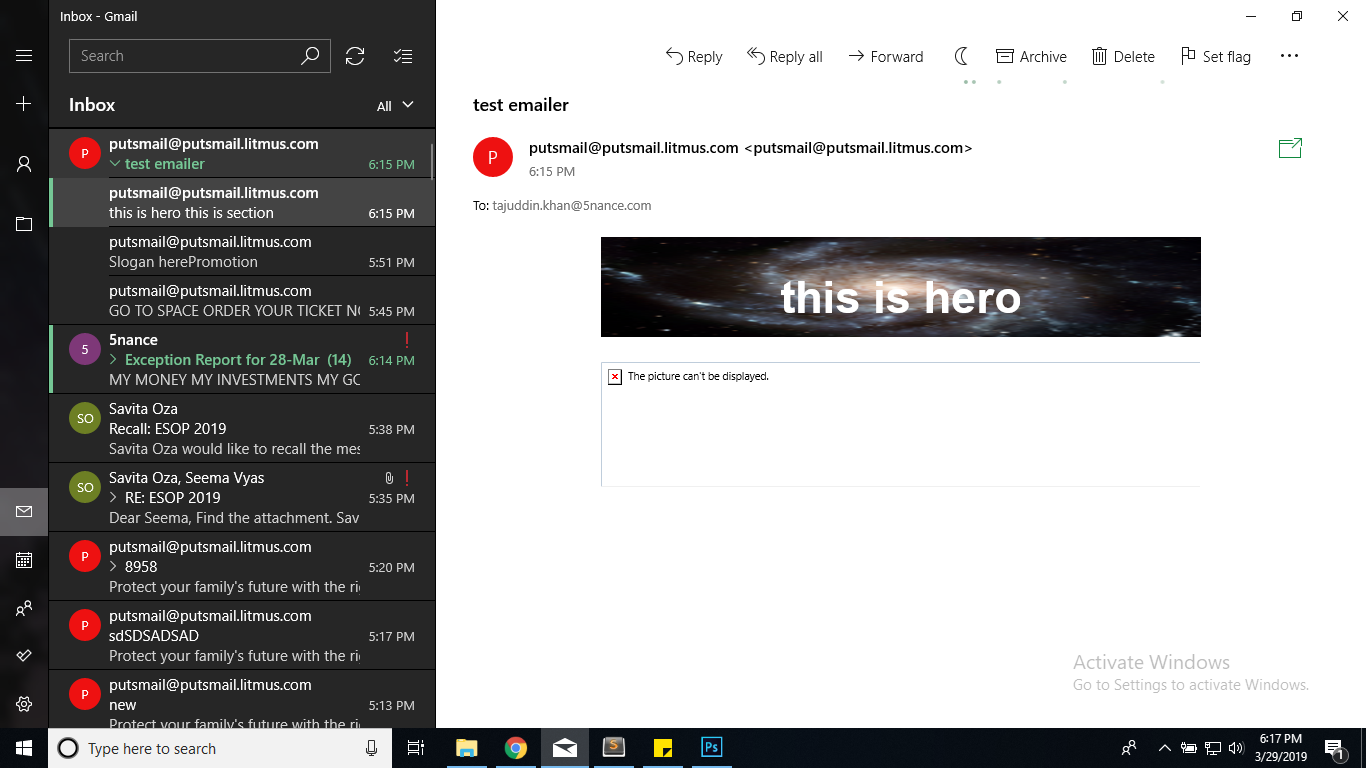The height and width of the screenshot is (768, 1366).
Task: Open the Folders icon in sidebar
Action: click(24, 224)
